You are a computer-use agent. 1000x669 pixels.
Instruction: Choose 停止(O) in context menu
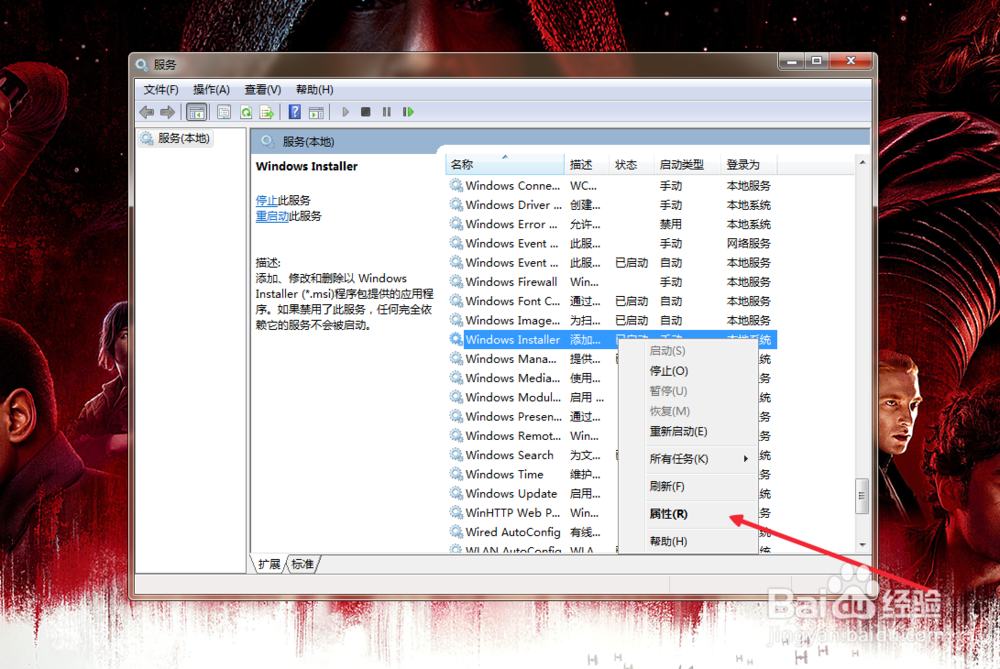688,371
